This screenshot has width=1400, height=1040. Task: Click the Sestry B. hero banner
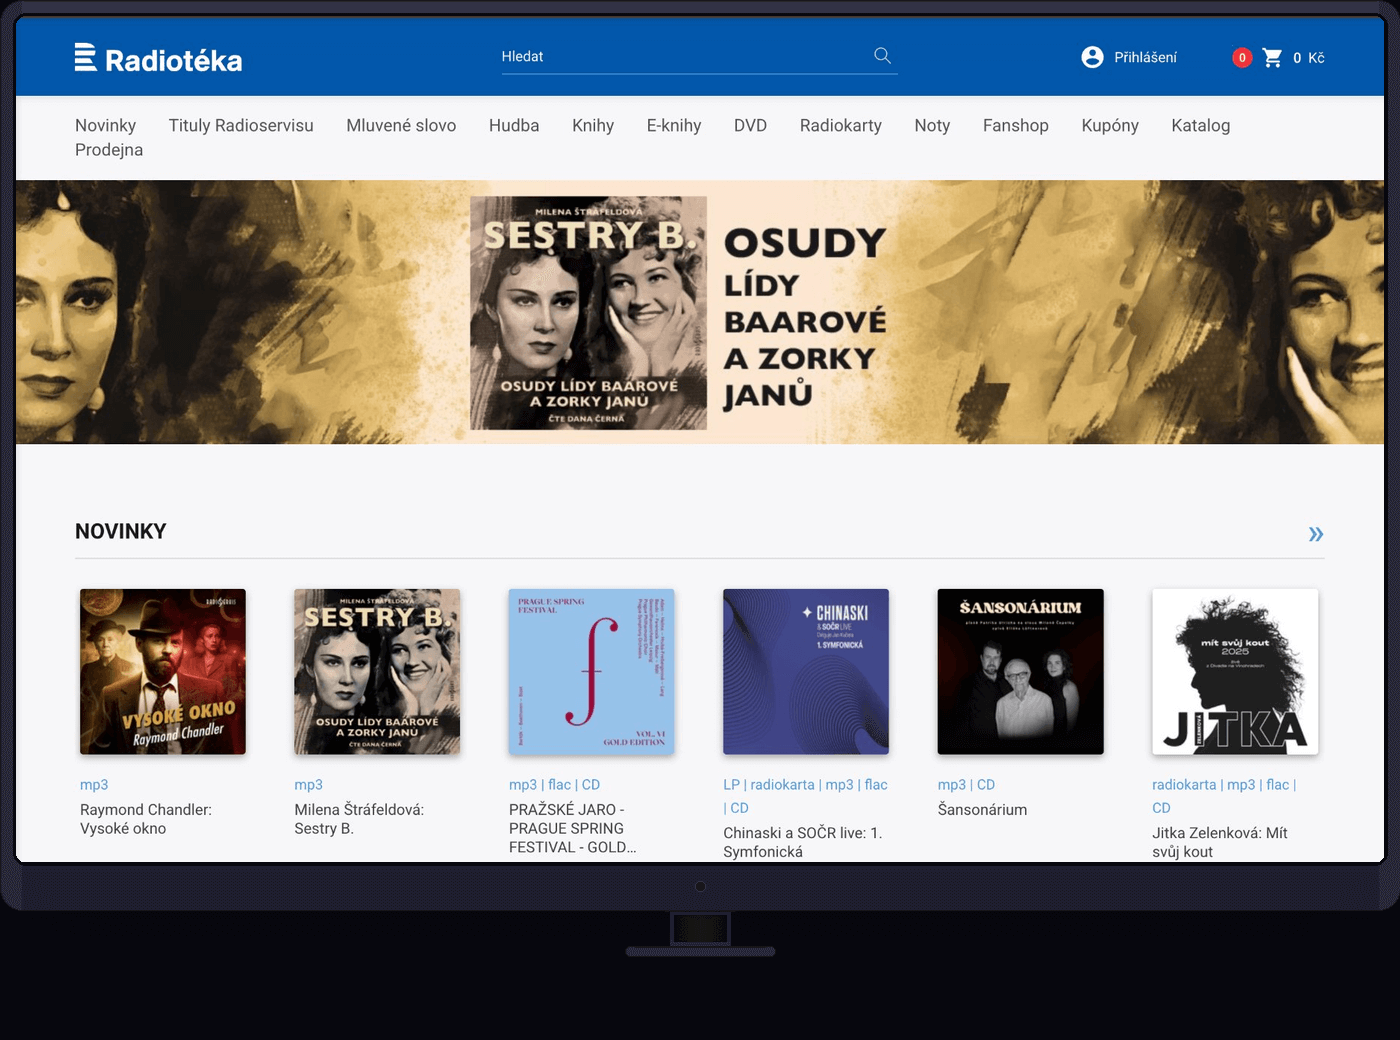[x=699, y=312]
